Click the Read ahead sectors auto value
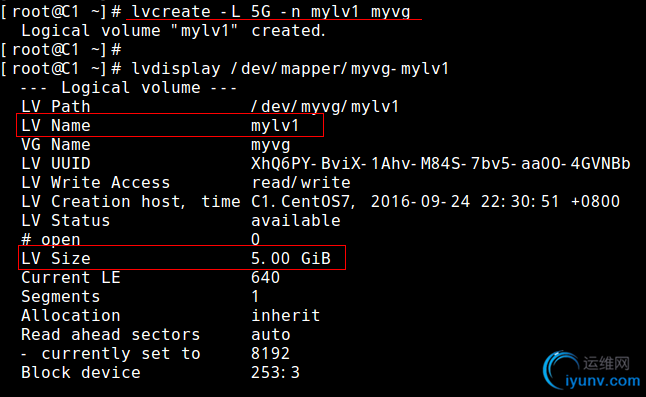This screenshot has height=397, width=646. (271, 335)
